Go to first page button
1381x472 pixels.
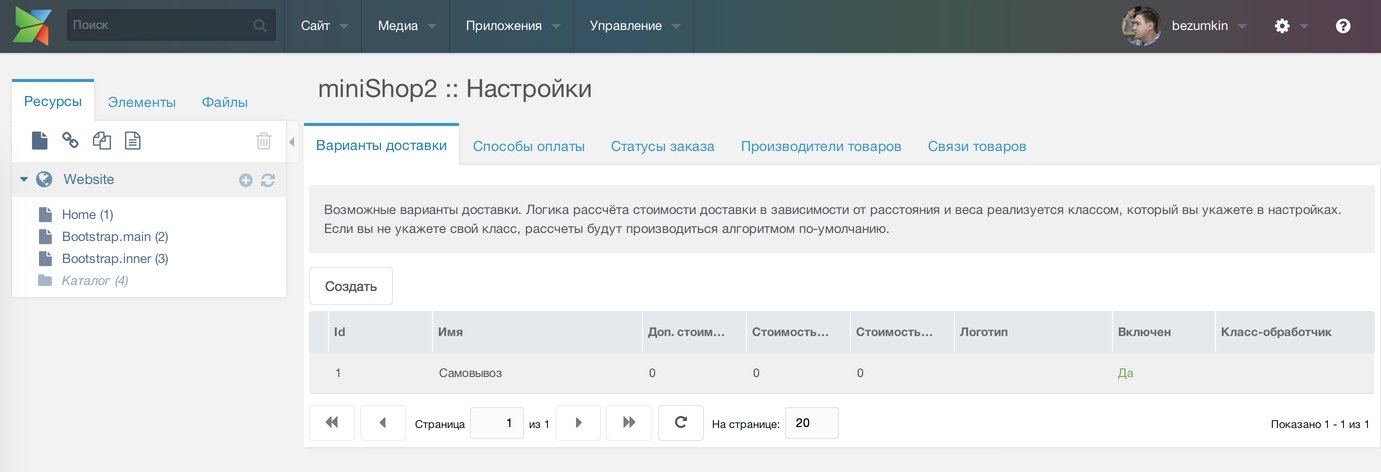tap(332, 423)
